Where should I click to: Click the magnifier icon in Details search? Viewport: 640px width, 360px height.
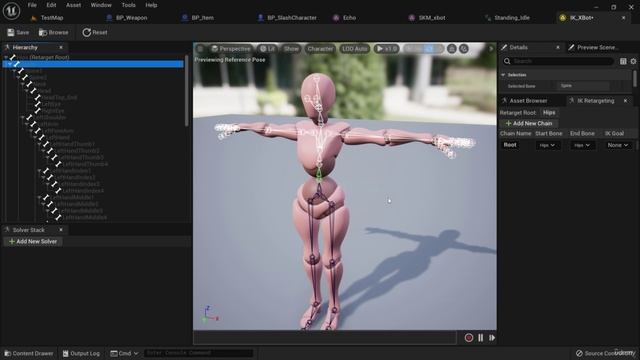coord(507,61)
